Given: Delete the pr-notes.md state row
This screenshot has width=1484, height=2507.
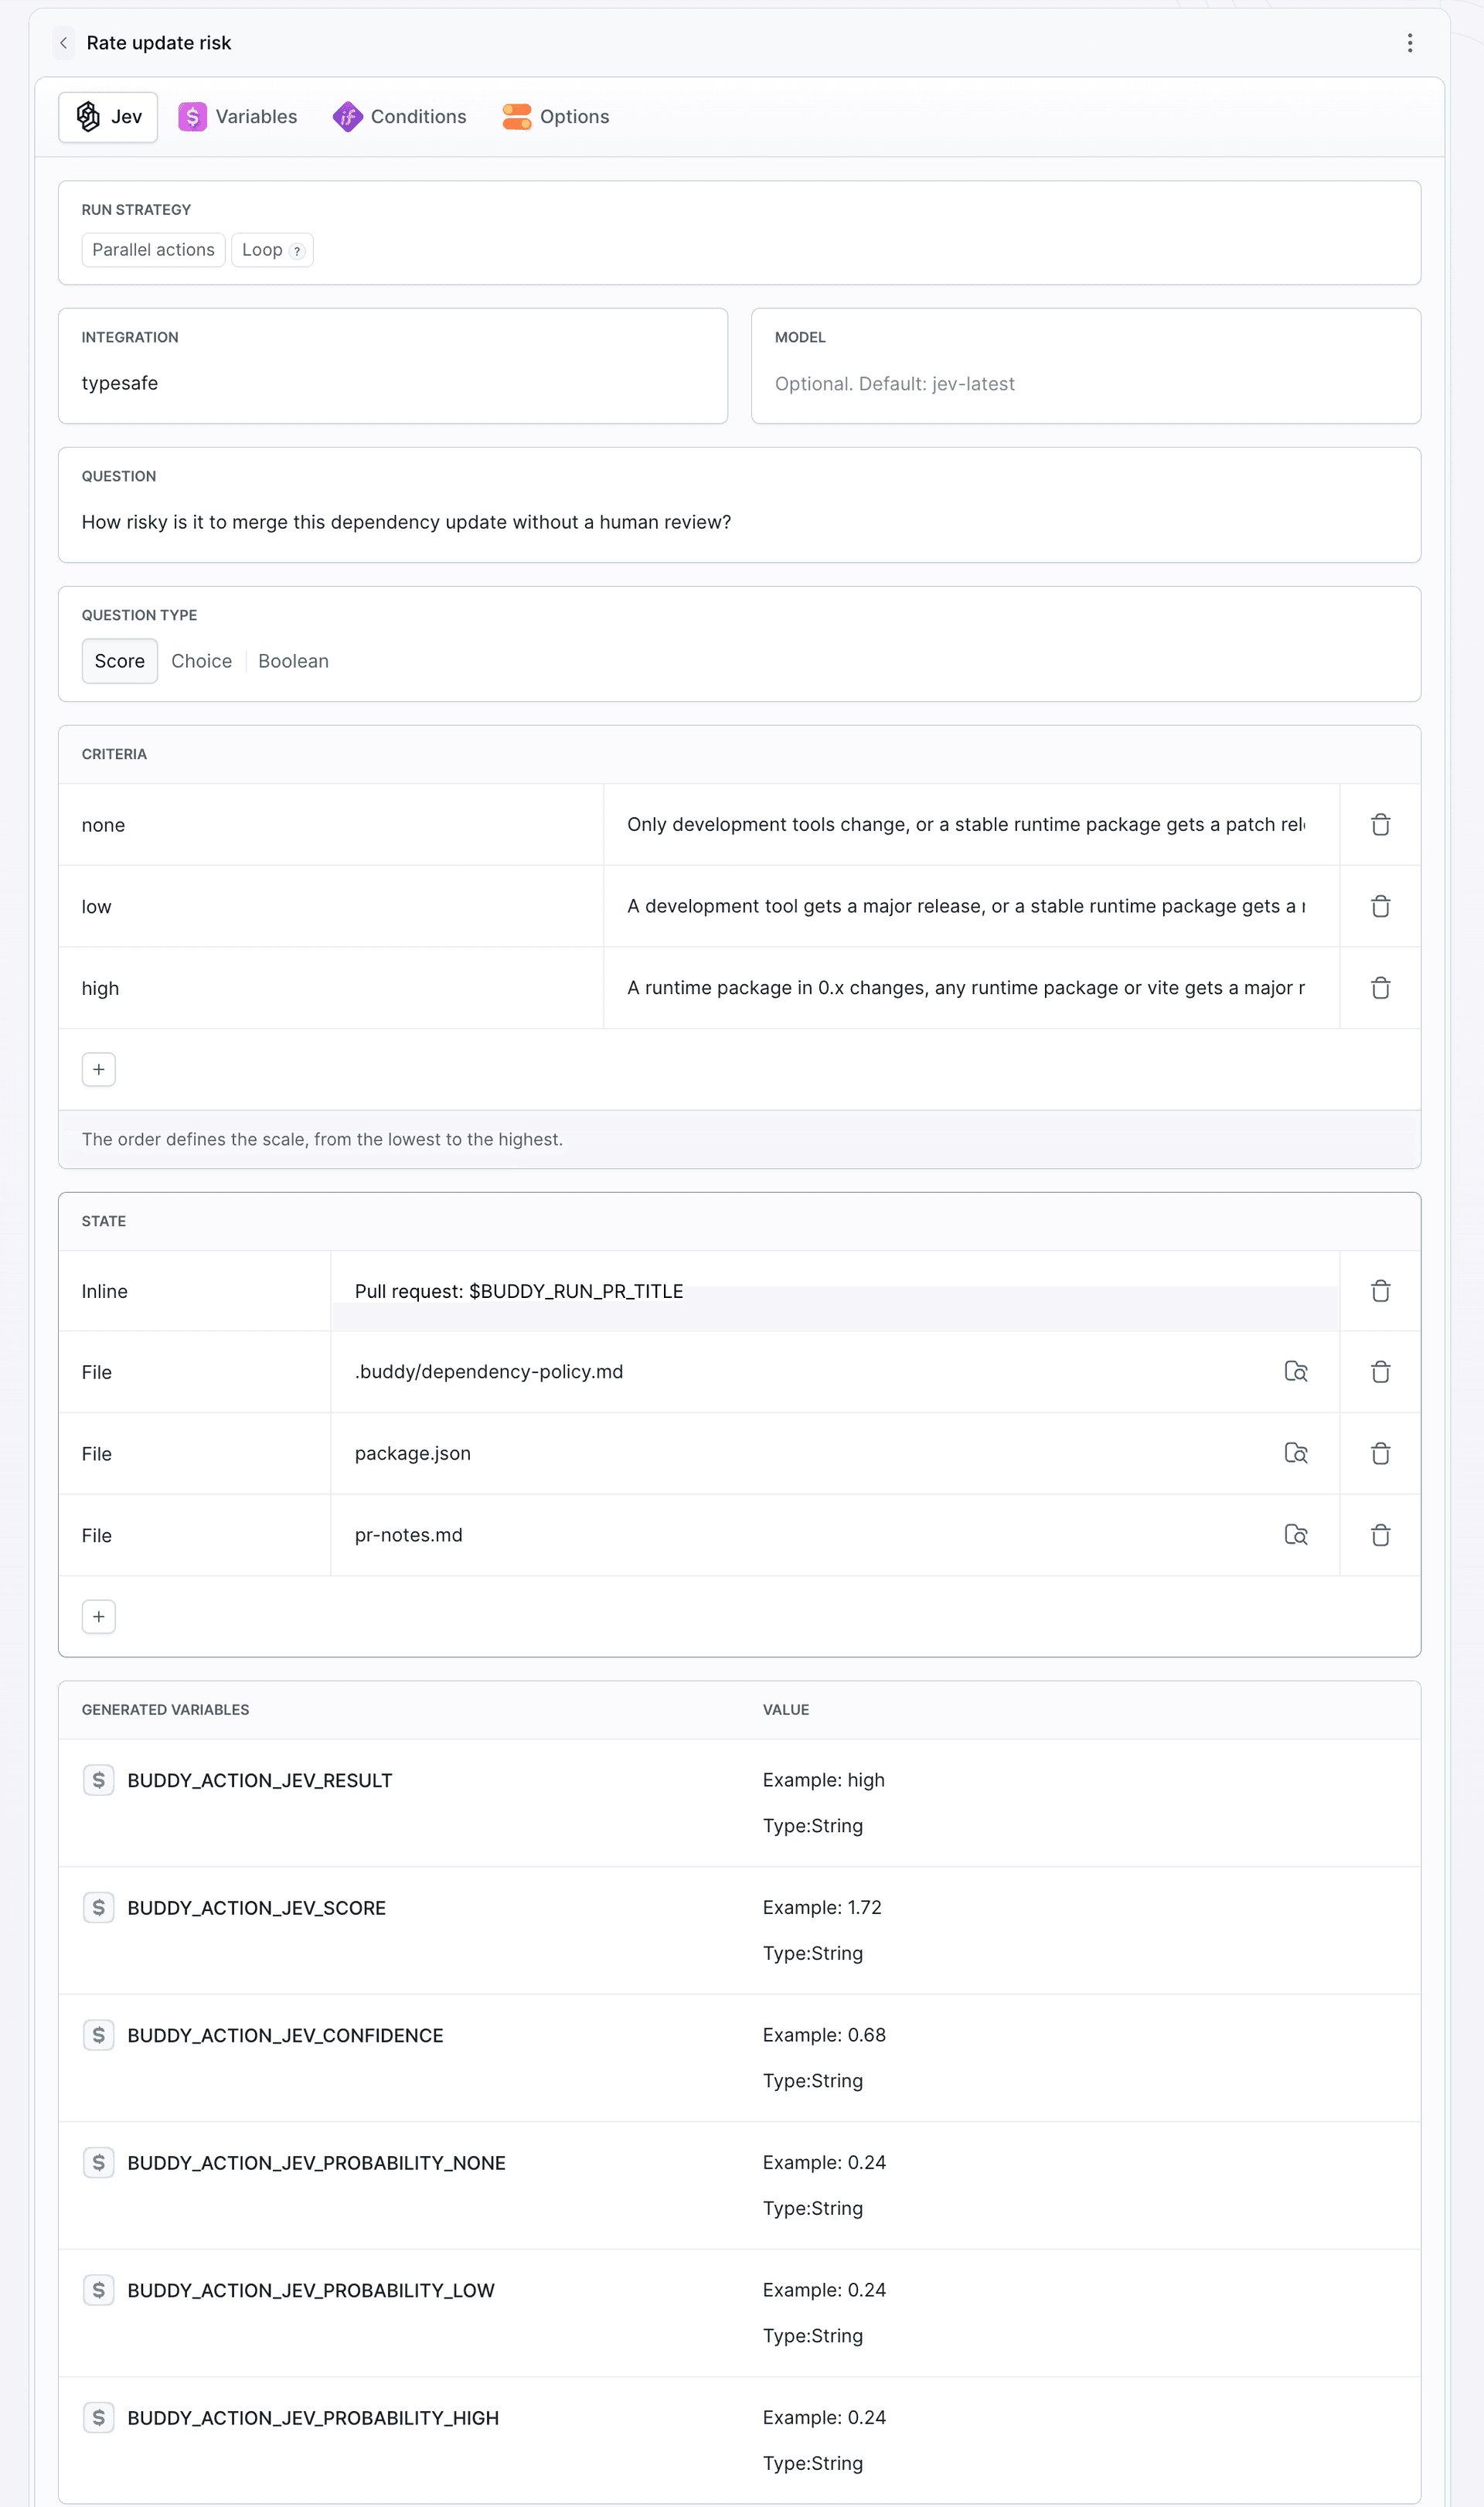Looking at the screenshot, I should pos(1381,1535).
